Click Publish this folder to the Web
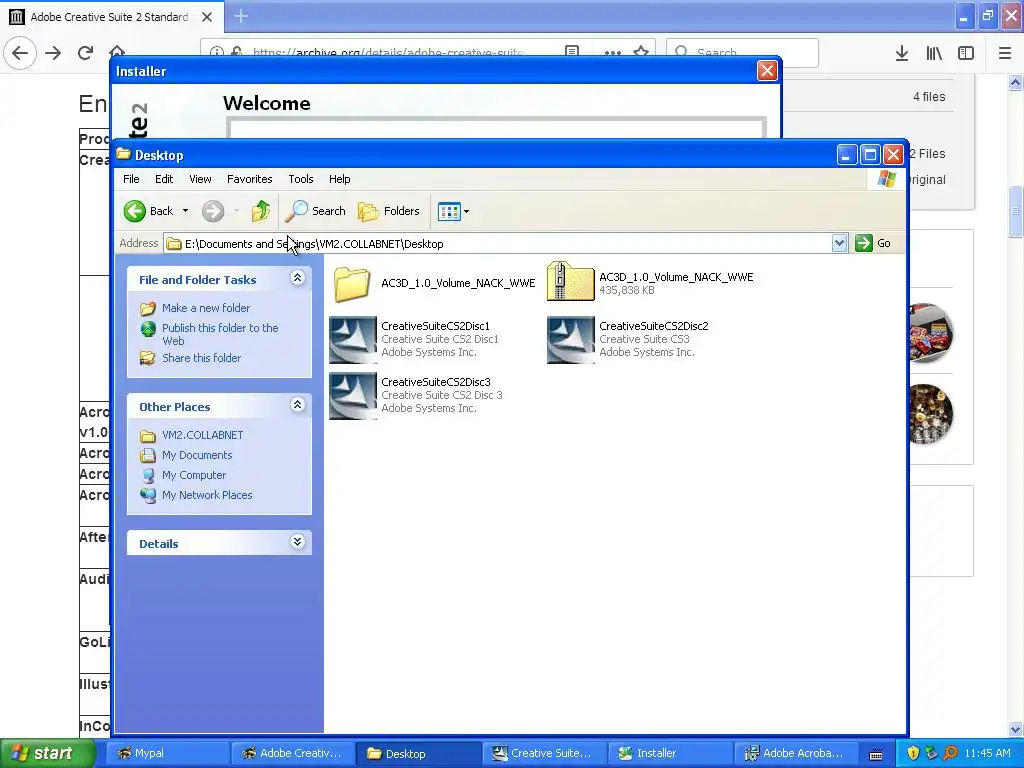Image resolution: width=1024 pixels, height=768 pixels. (x=220, y=334)
